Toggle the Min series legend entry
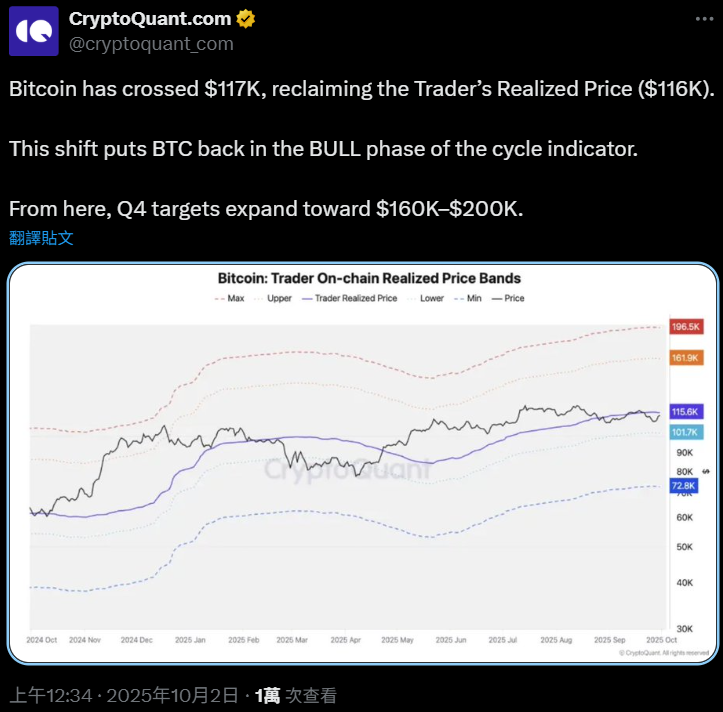723x712 pixels. (x=469, y=298)
